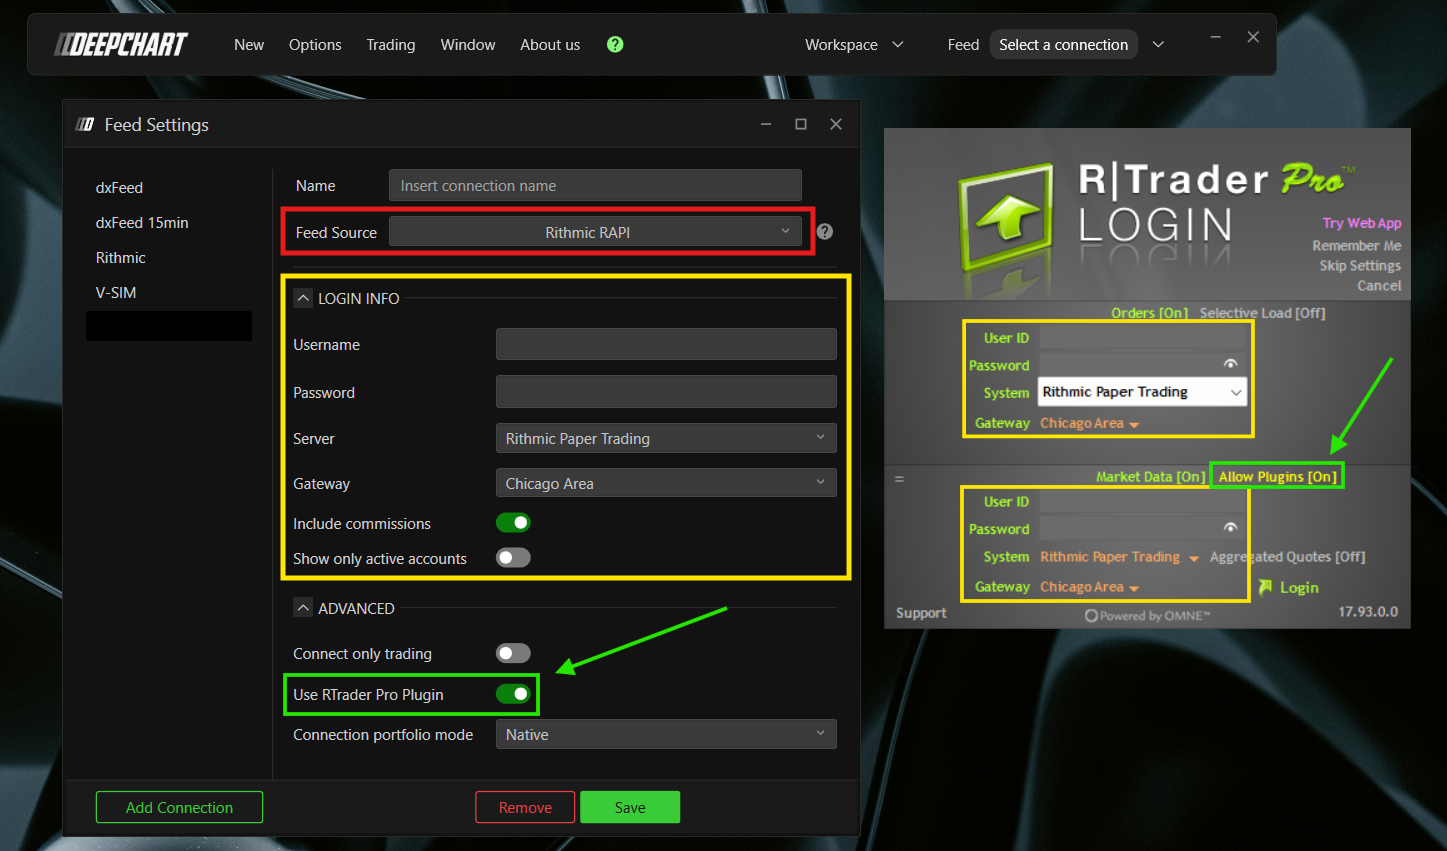Toggle Include commissions switch
Viewport: 1447px width, 851px height.
tap(513, 523)
